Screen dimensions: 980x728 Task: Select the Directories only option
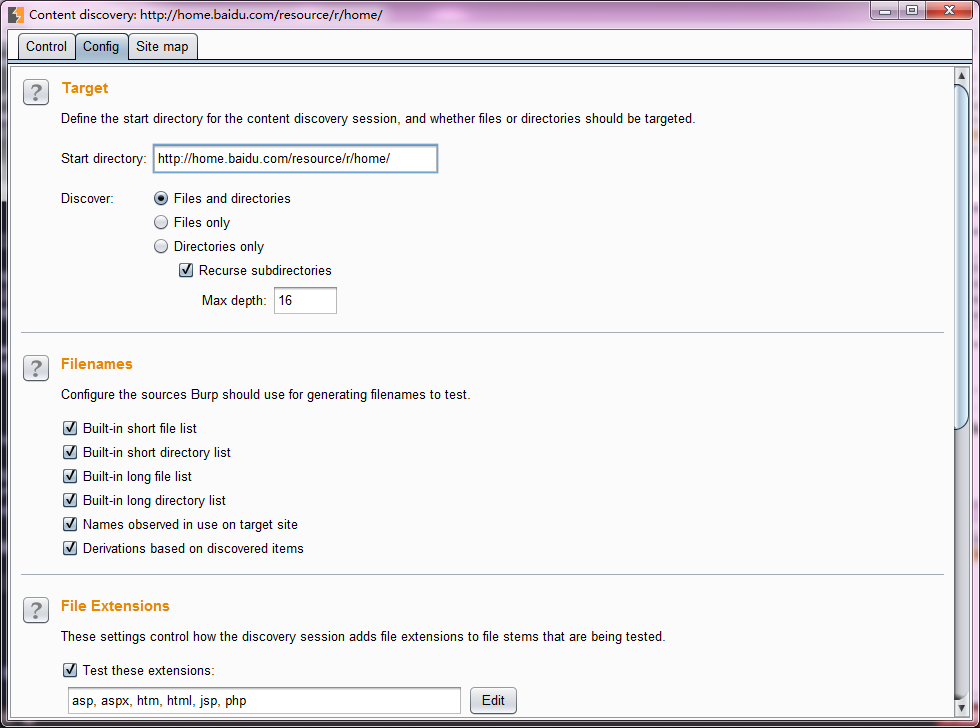tap(161, 247)
